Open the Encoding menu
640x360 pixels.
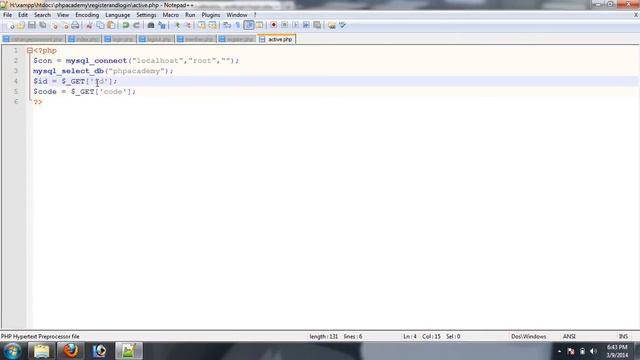point(87,15)
